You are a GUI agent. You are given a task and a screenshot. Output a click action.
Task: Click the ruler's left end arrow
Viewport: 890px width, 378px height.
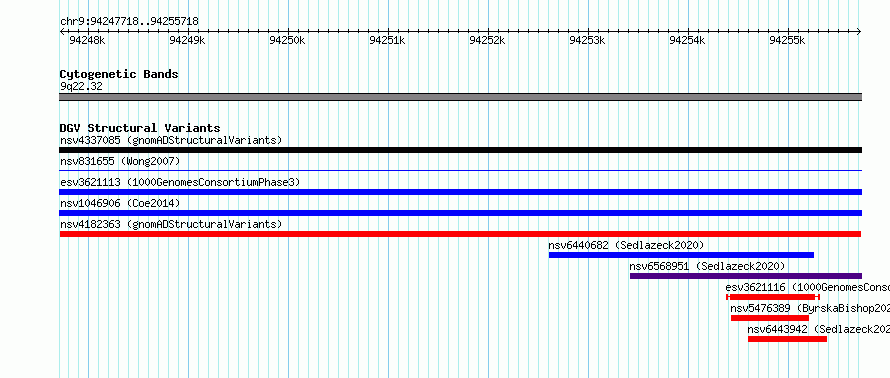click(x=62, y=31)
